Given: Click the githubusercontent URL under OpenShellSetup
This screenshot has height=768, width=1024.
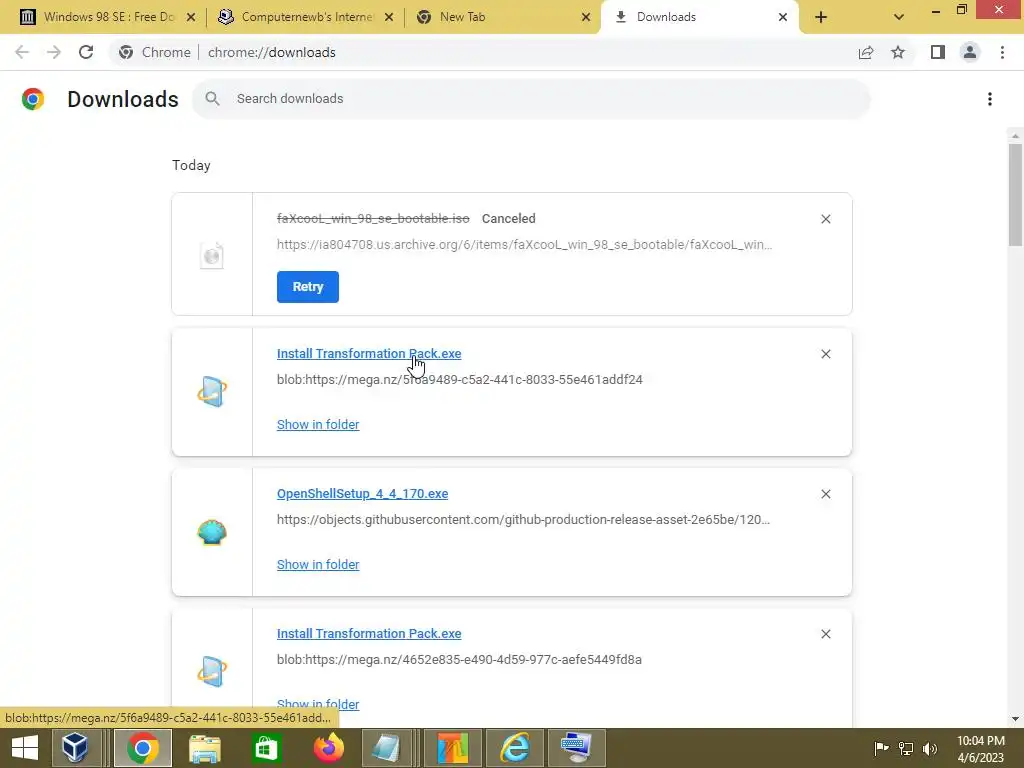Looking at the screenshot, I should click(523, 520).
